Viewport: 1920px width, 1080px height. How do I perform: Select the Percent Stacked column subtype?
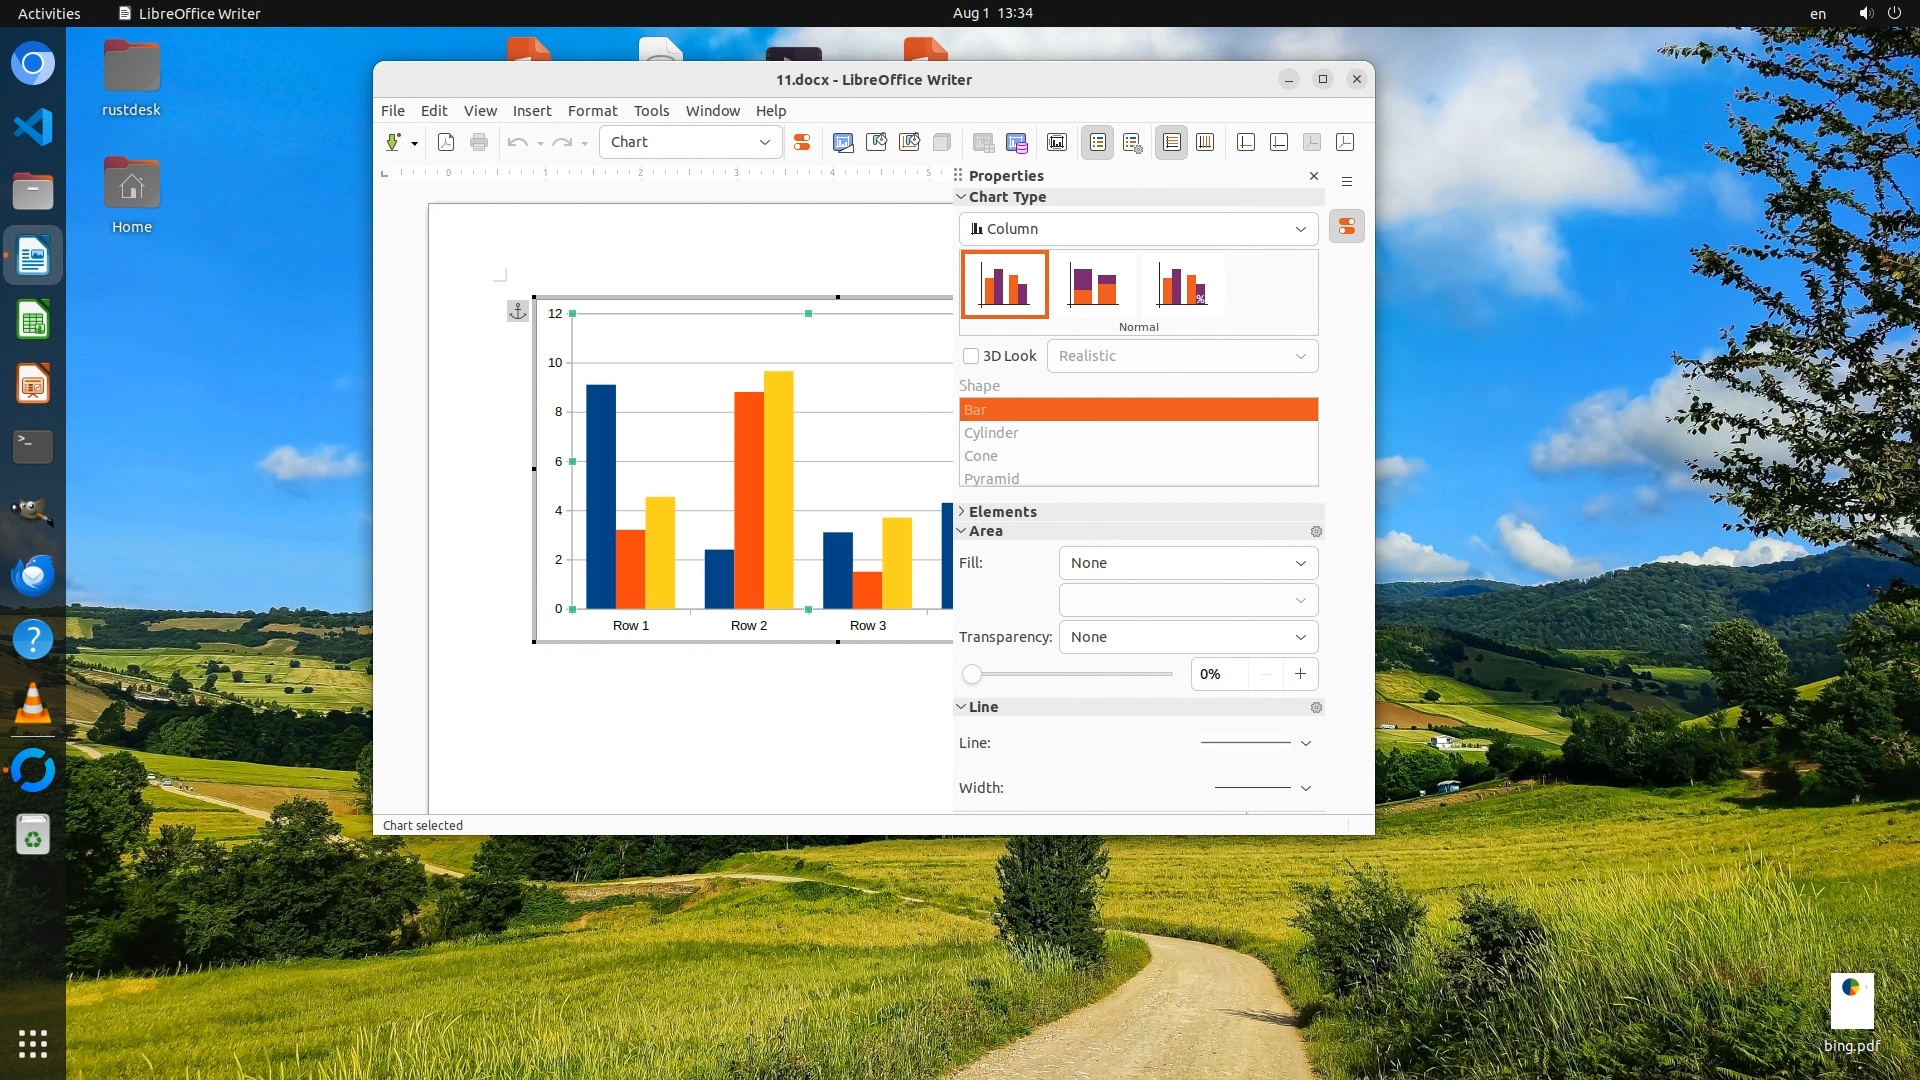click(1182, 285)
